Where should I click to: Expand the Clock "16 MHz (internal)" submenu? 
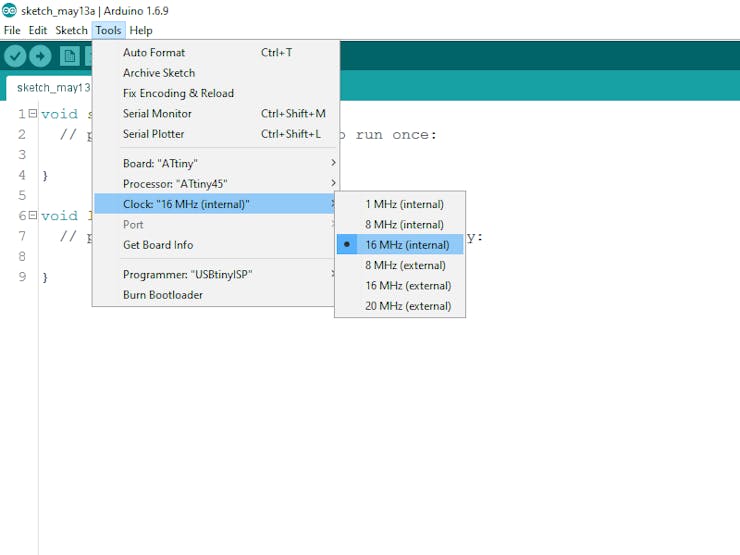(215, 204)
